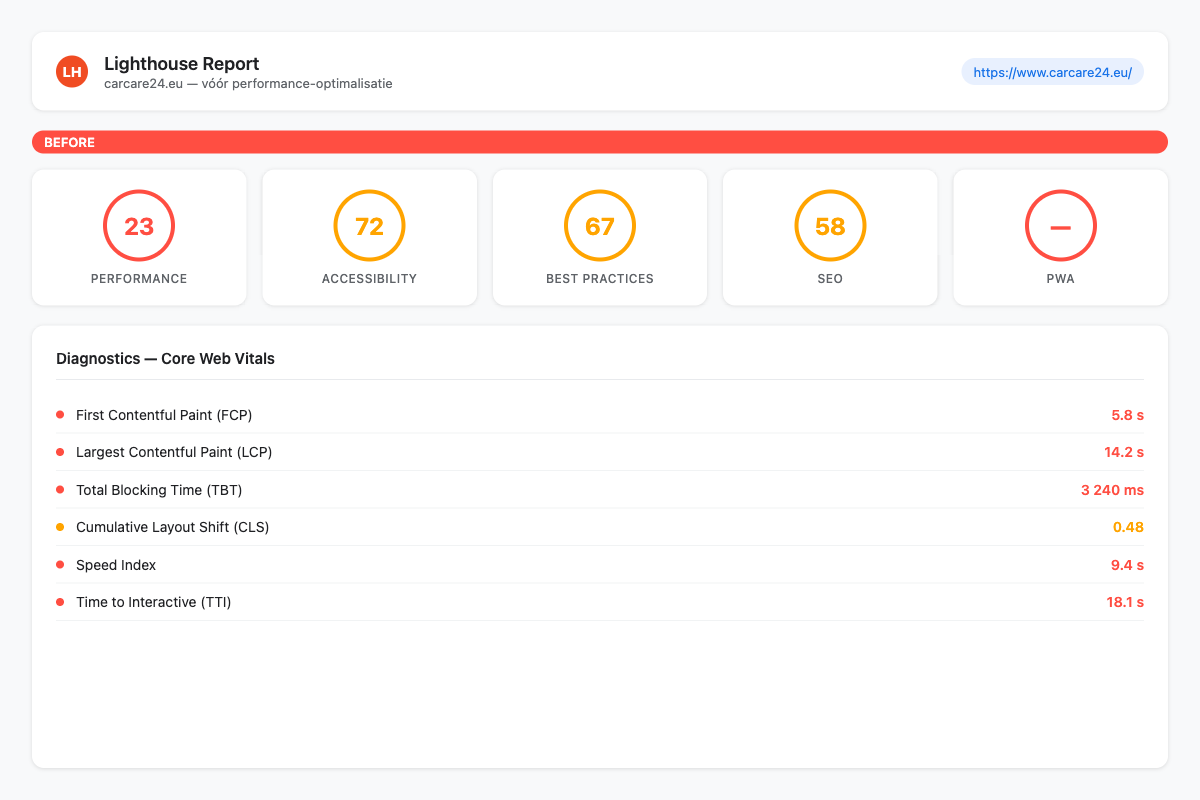
Task: Click the Speed Index value 9.4 s
Action: coord(1127,565)
